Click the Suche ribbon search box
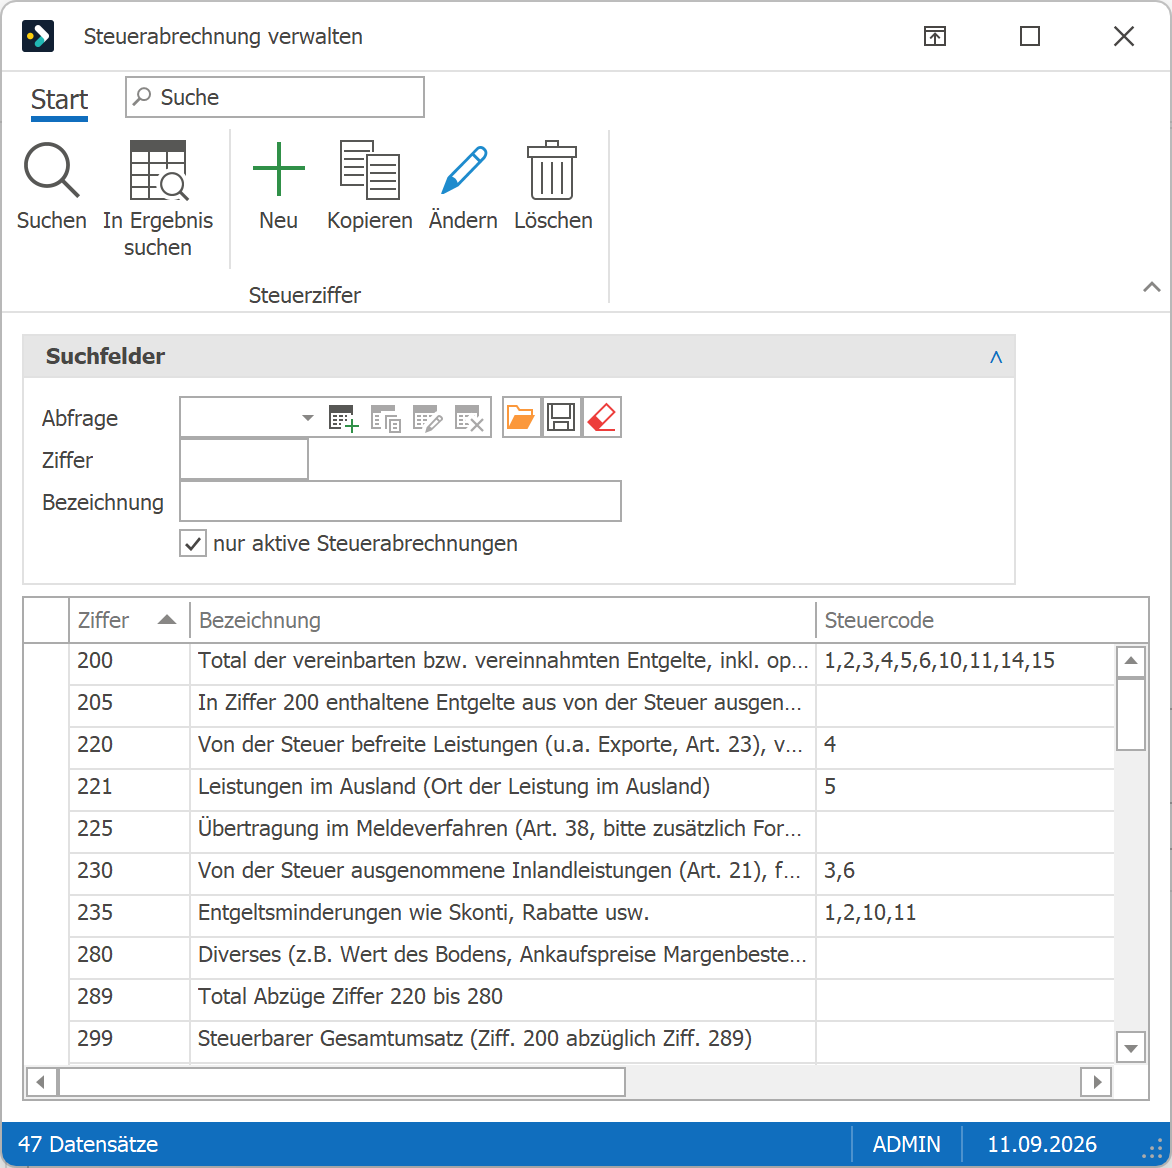Image resolution: width=1172 pixels, height=1168 pixels. [x=275, y=97]
